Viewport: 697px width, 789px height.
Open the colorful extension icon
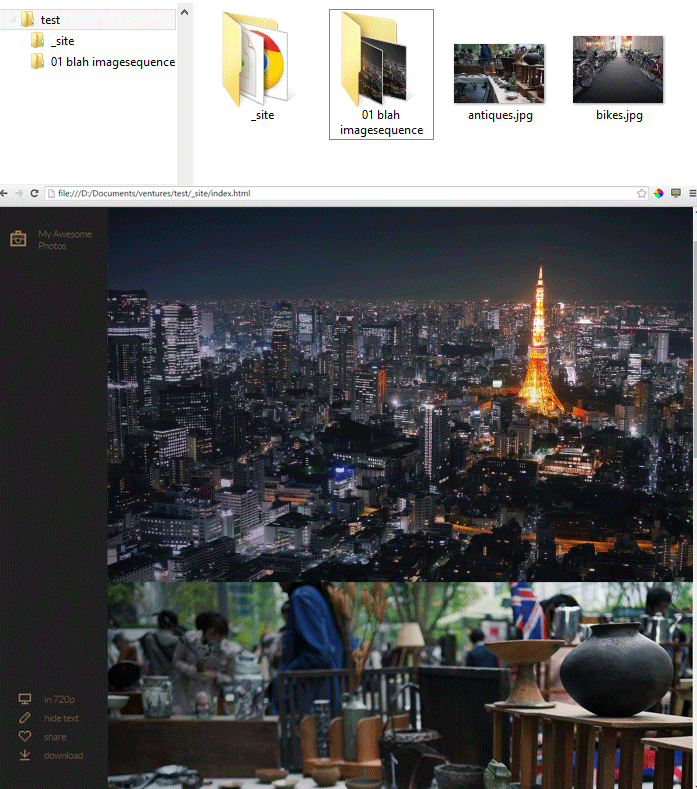click(x=659, y=193)
